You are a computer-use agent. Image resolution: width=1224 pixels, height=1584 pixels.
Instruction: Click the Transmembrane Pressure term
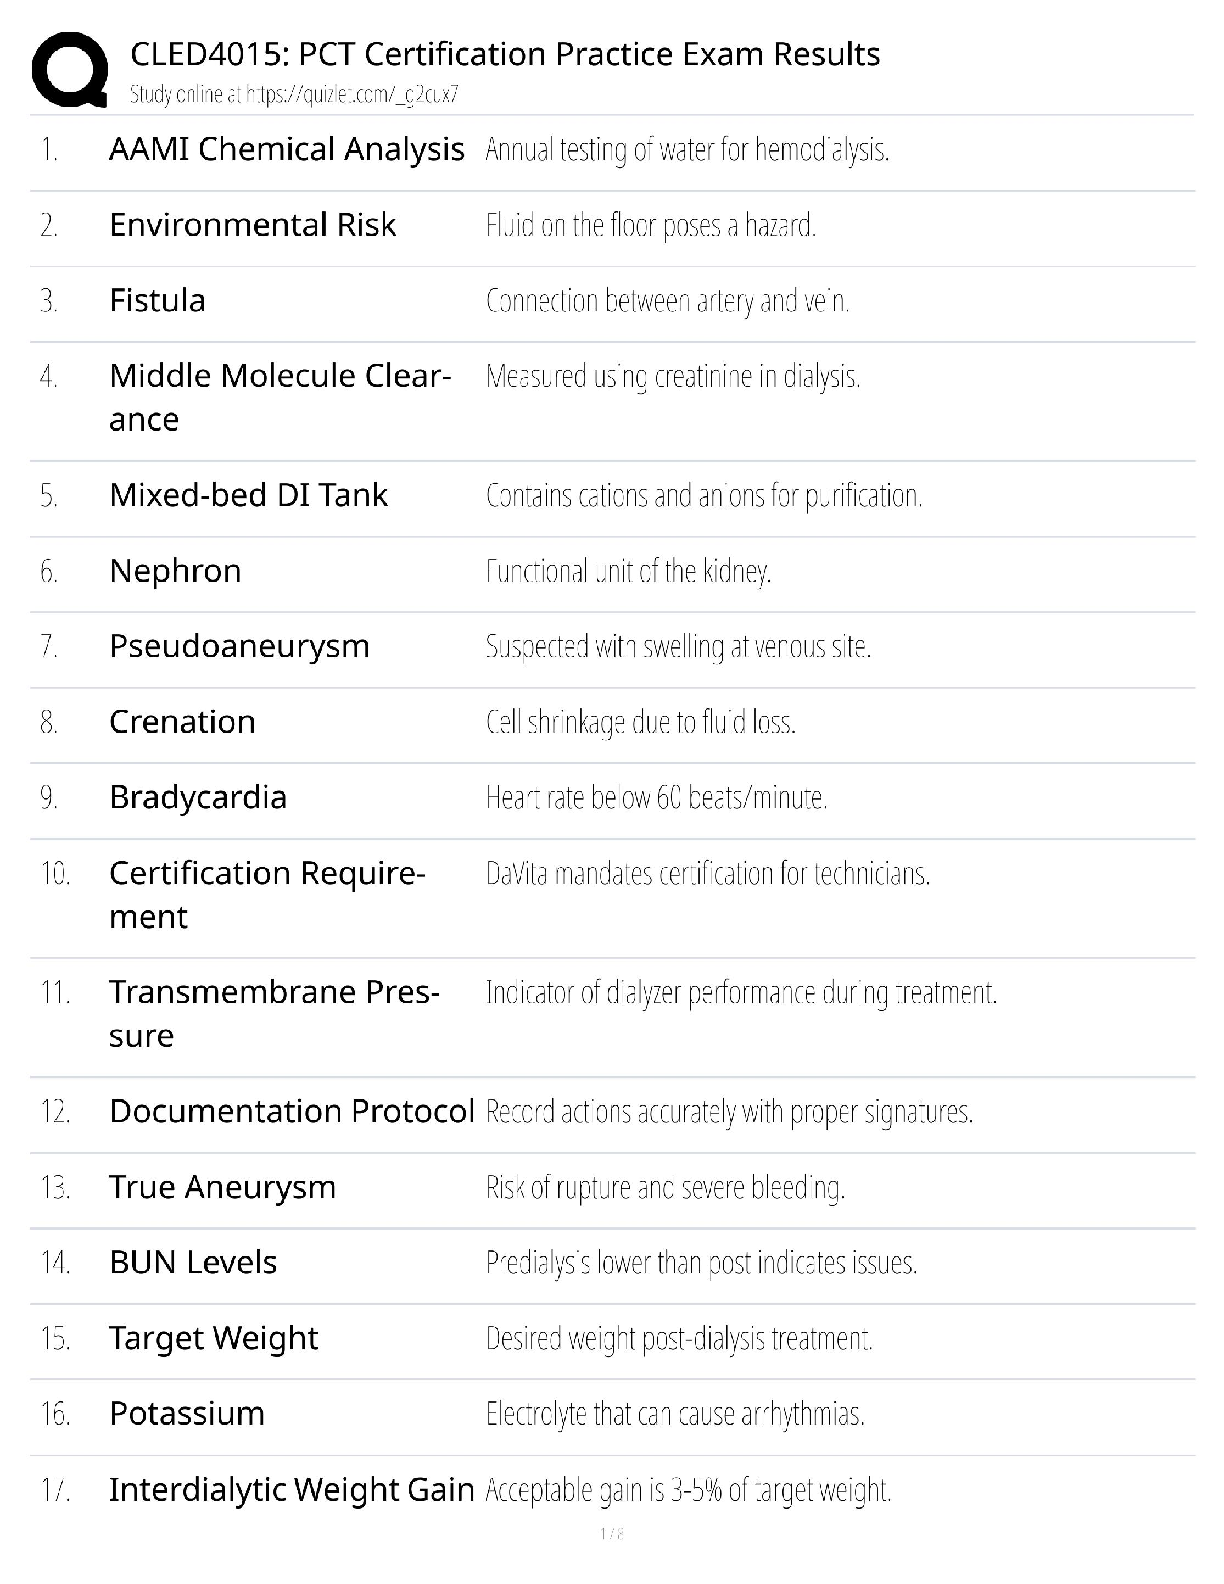coord(273,1013)
